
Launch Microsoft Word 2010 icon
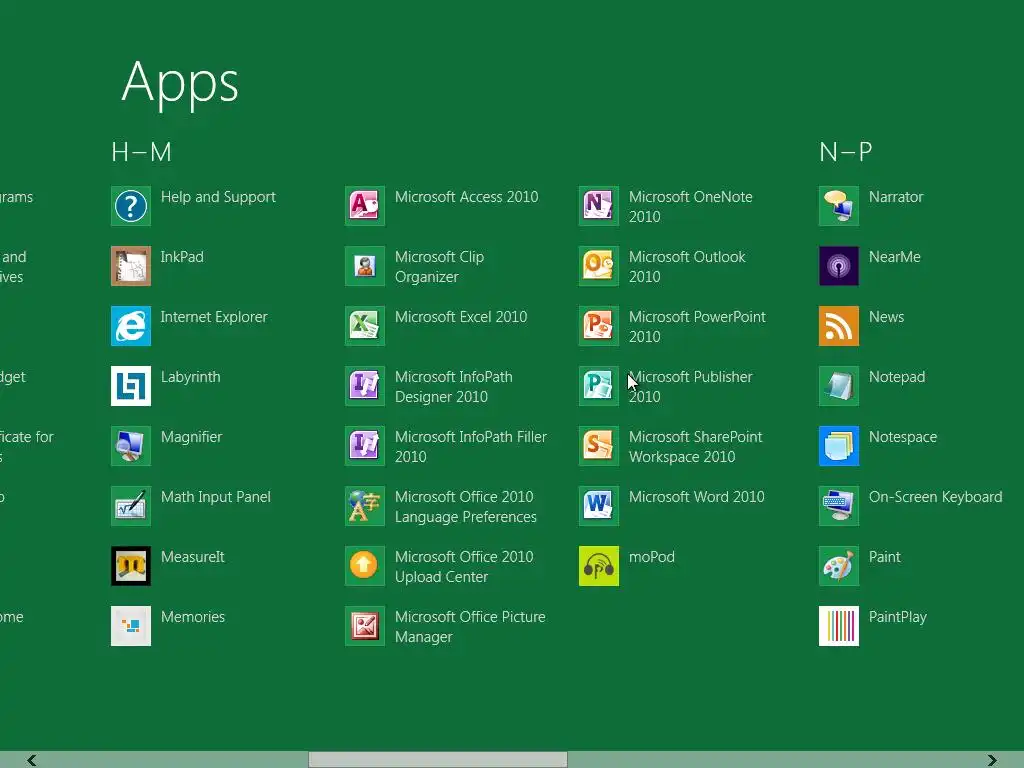(599, 506)
